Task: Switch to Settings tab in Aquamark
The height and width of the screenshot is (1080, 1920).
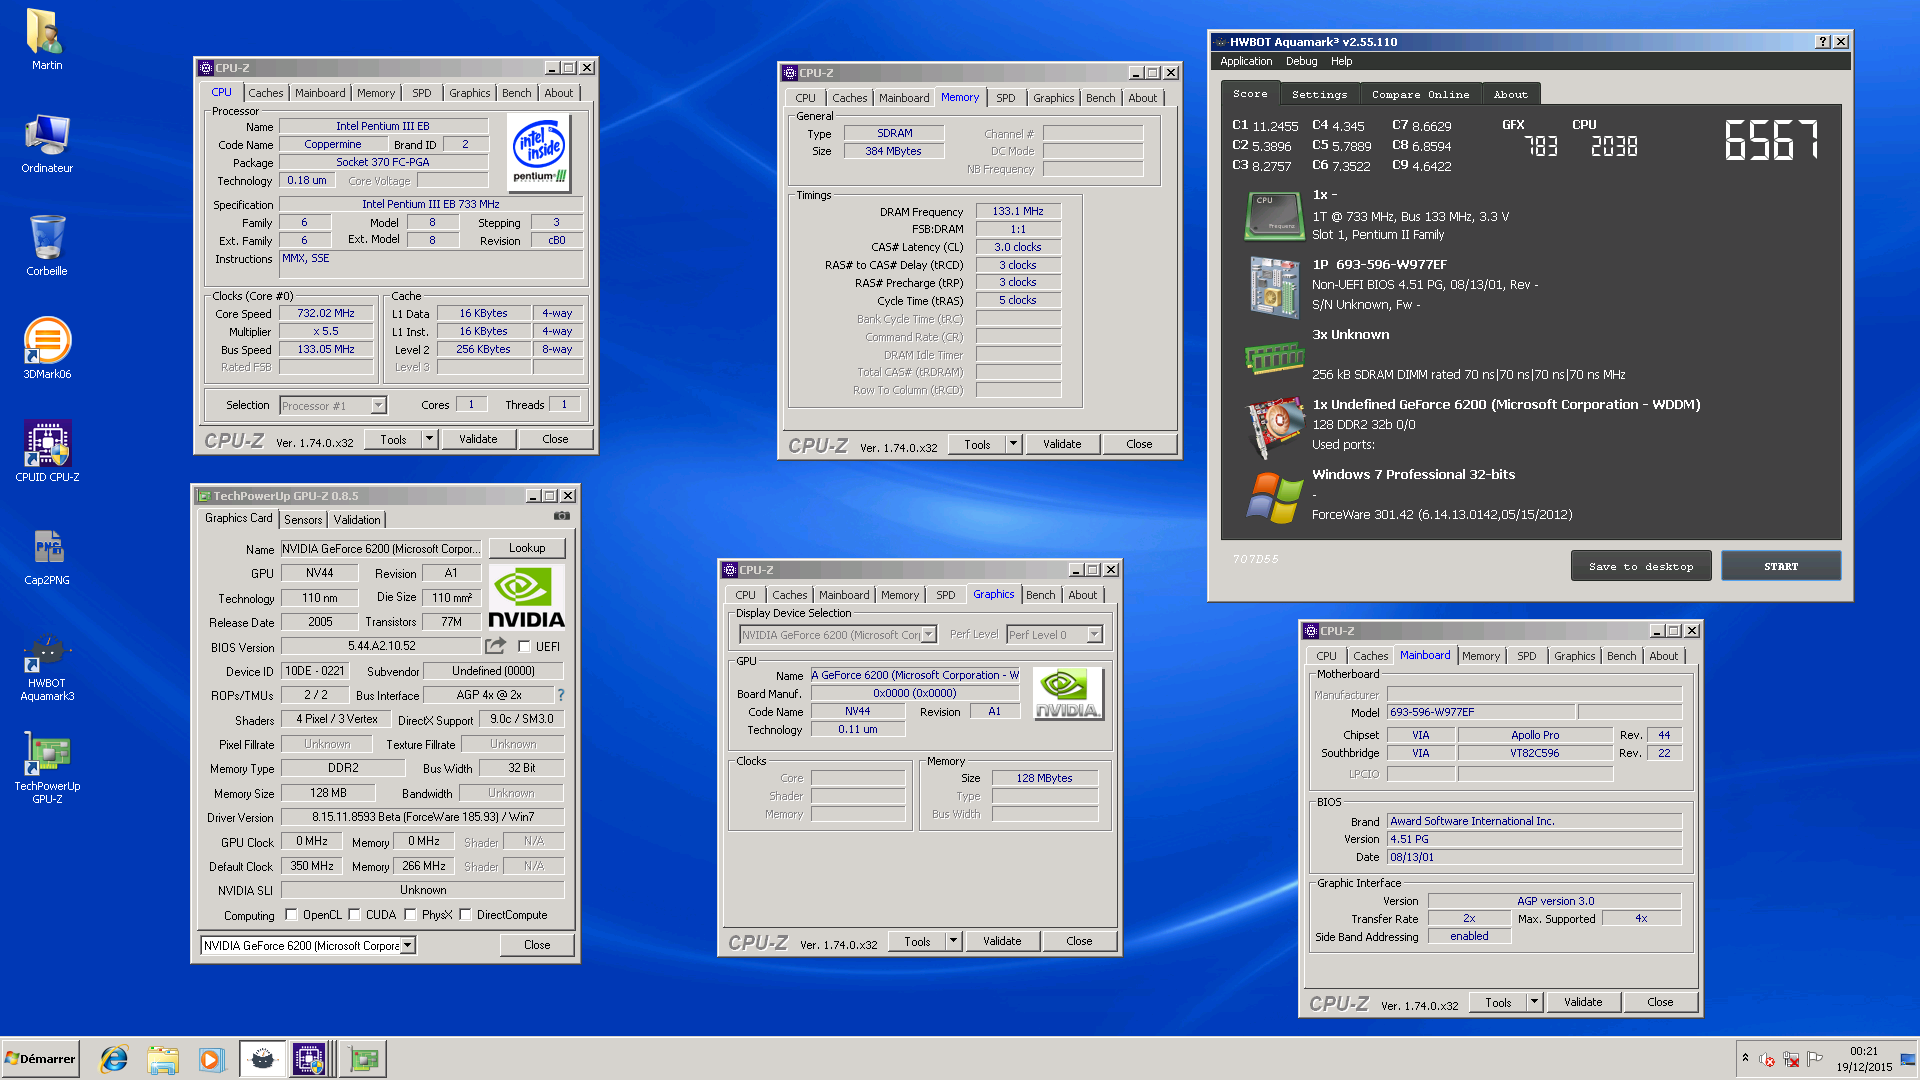Action: click(x=1319, y=94)
